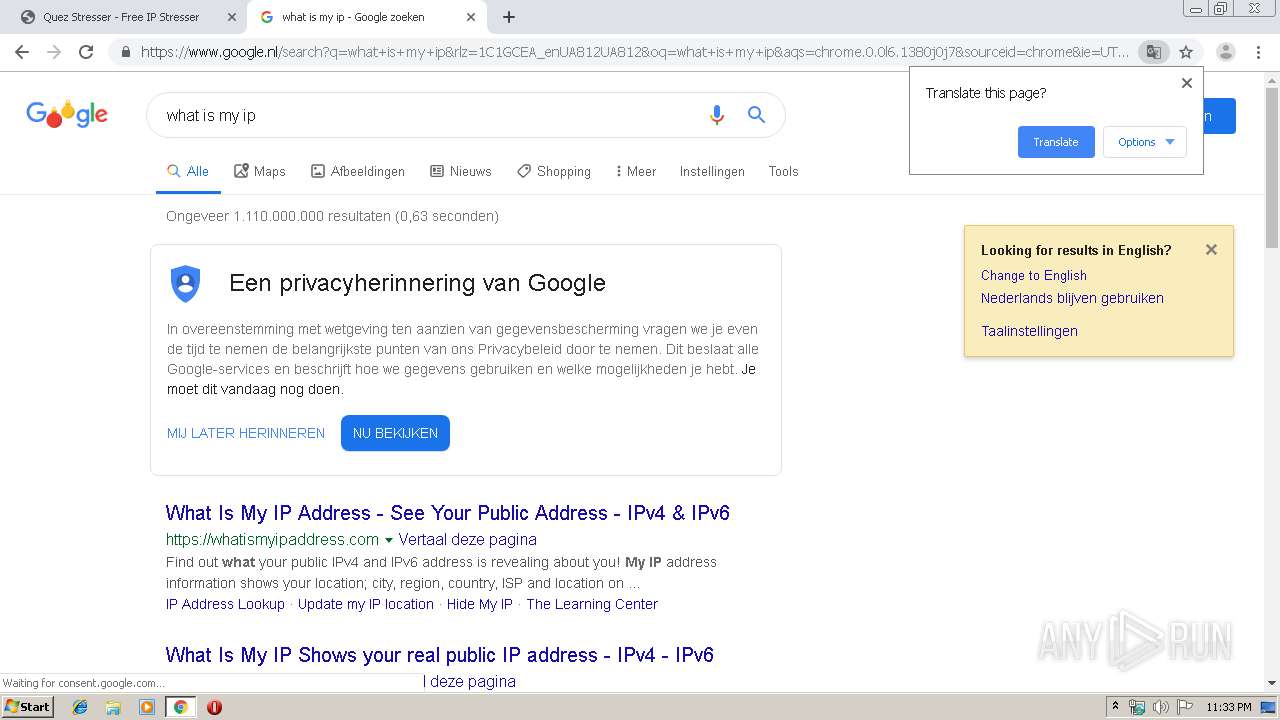
Task: Click the Translate button
Action: pos(1056,142)
